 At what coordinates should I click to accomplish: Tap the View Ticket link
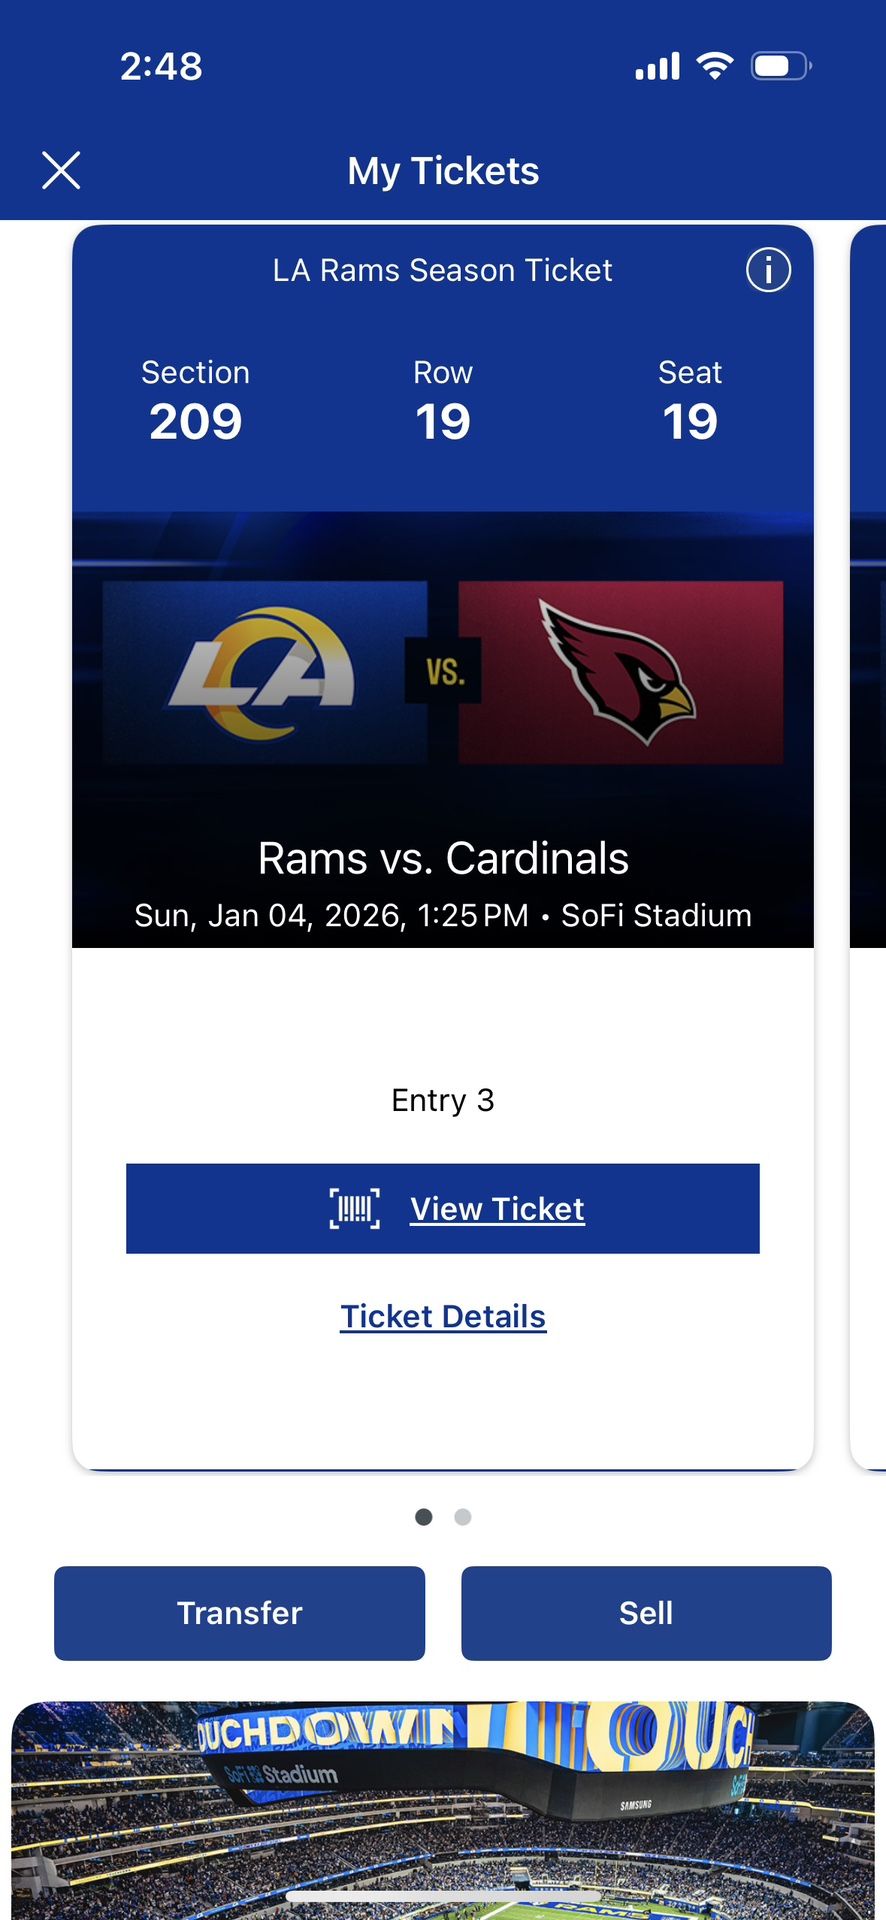point(496,1208)
